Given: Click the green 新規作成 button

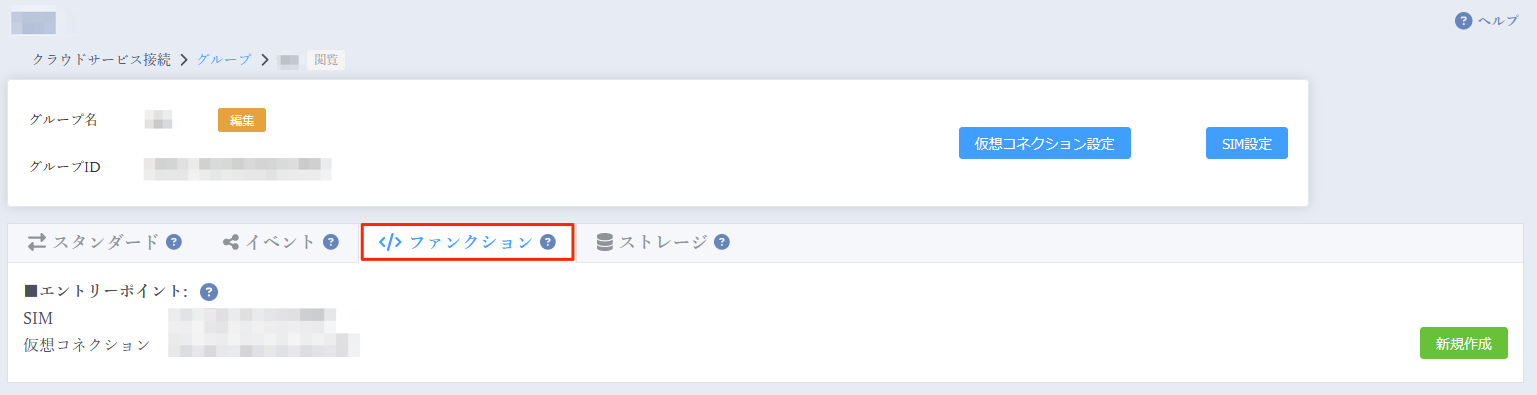Looking at the screenshot, I should pos(1463,343).
